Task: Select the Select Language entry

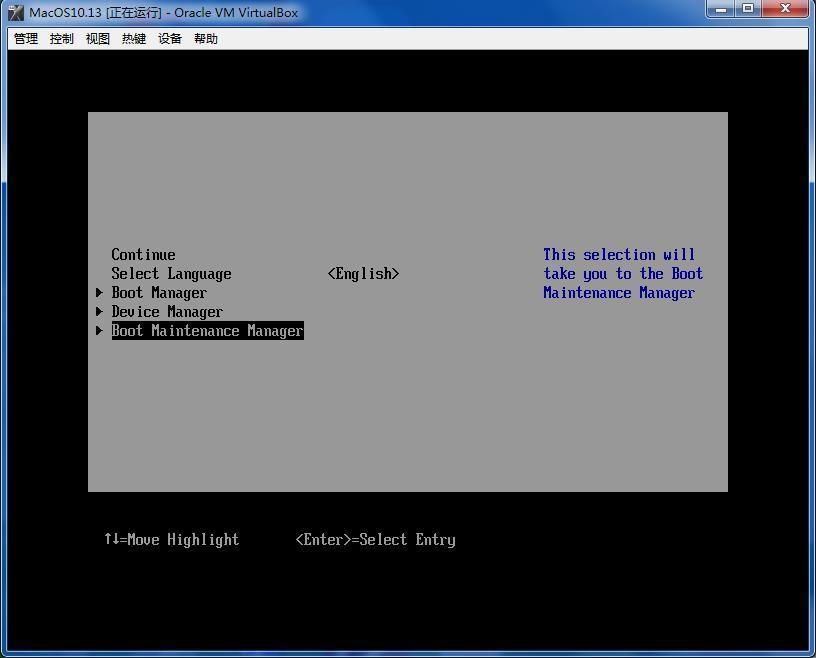Action: point(171,274)
